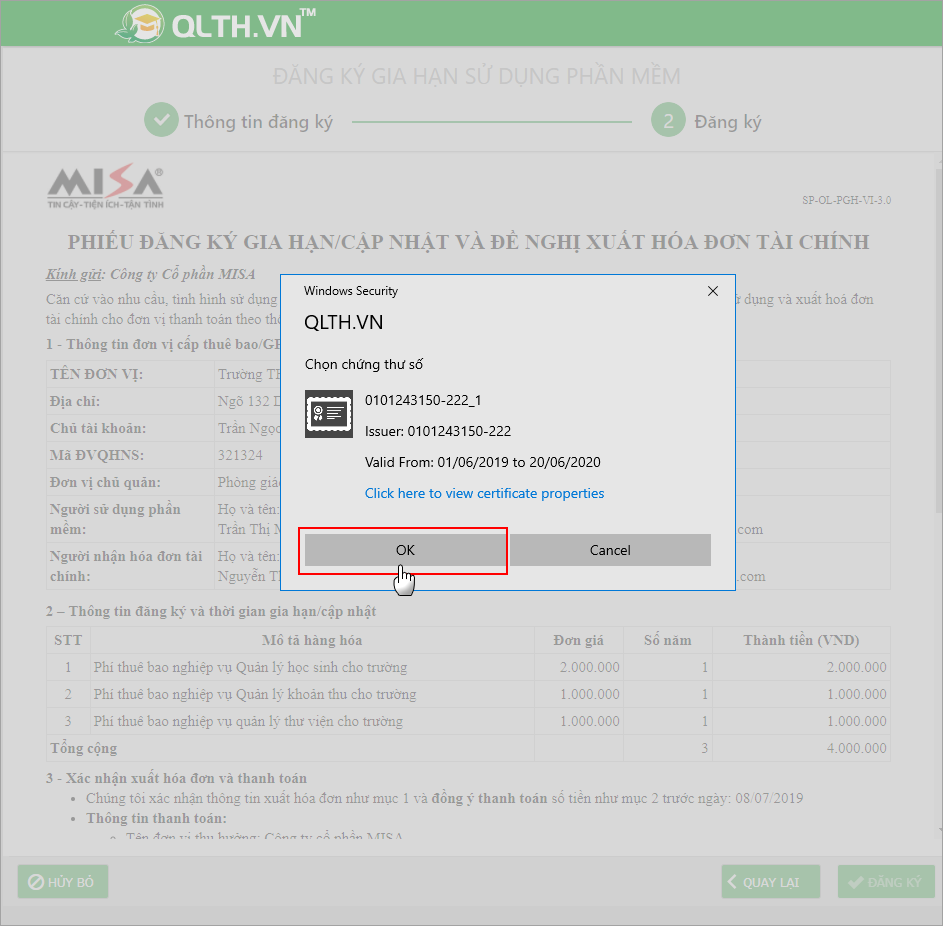Click the QLTH.VN graduation cap logo
943x926 pixels.
[140, 23]
